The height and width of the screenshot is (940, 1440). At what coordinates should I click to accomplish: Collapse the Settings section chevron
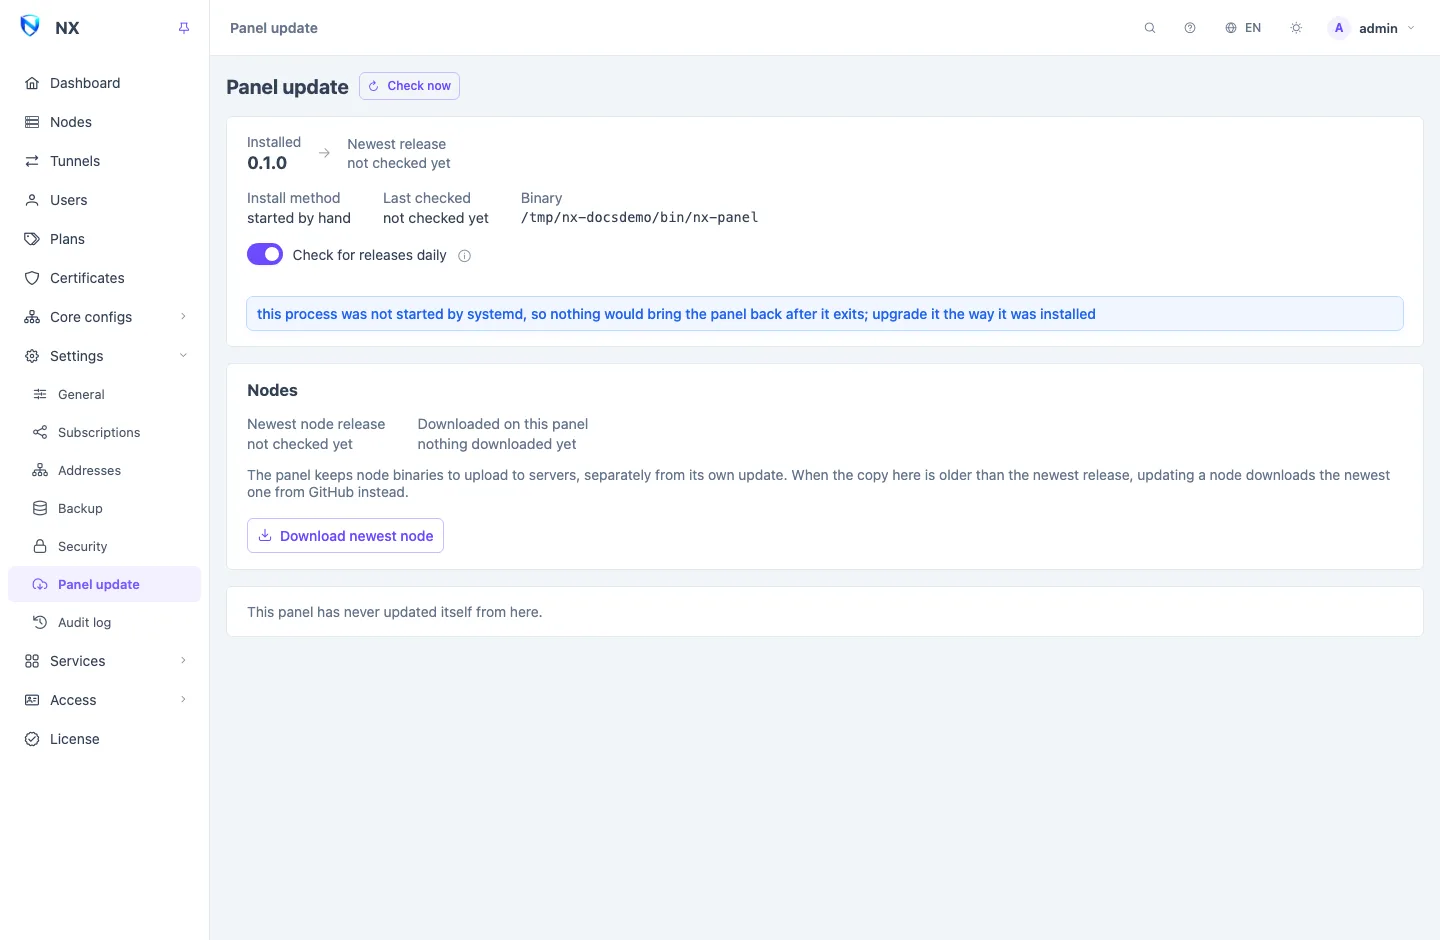pos(183,356)
